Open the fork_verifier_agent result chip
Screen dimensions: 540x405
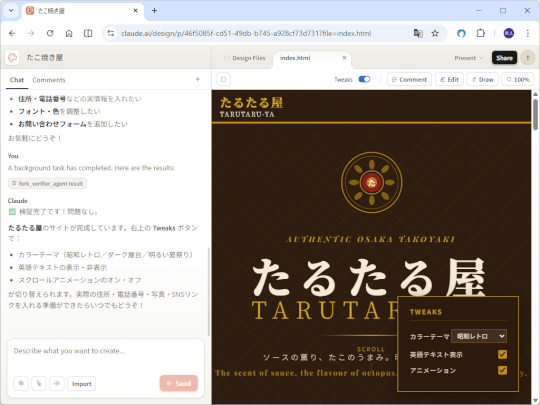[48, 184]
